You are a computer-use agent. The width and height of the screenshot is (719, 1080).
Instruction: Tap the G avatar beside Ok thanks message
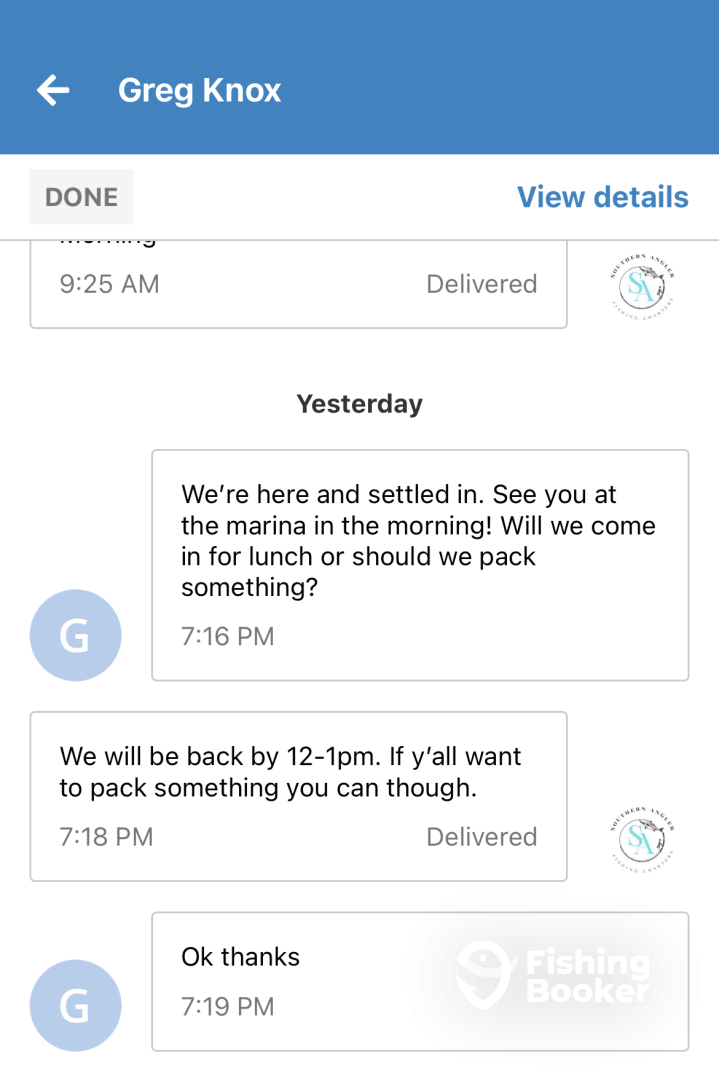(76, 1005)
